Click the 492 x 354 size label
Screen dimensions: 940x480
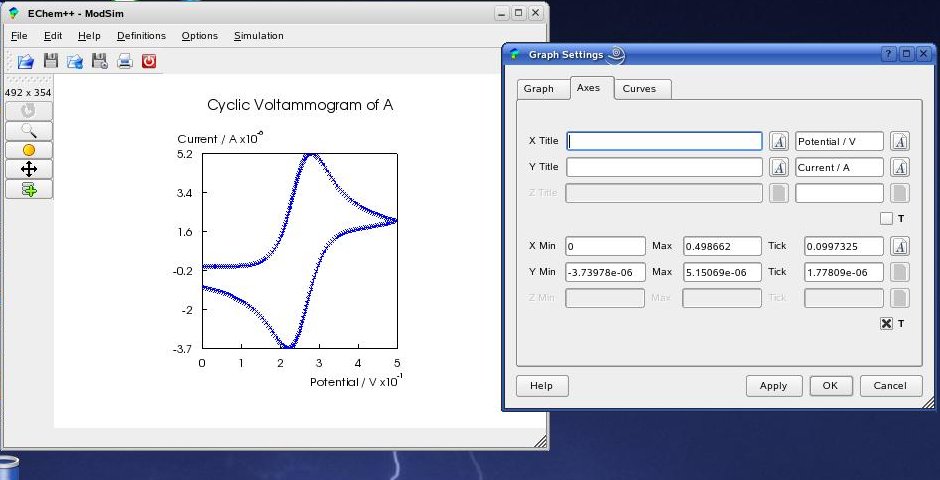click(28, 93)
